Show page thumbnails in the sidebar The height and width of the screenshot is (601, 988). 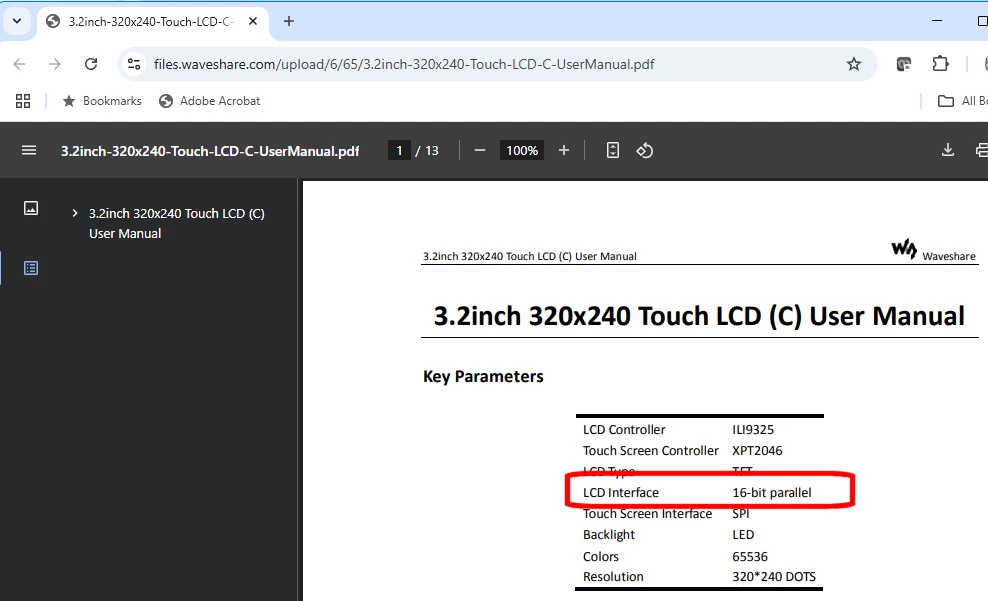click(x=31, y=208)
